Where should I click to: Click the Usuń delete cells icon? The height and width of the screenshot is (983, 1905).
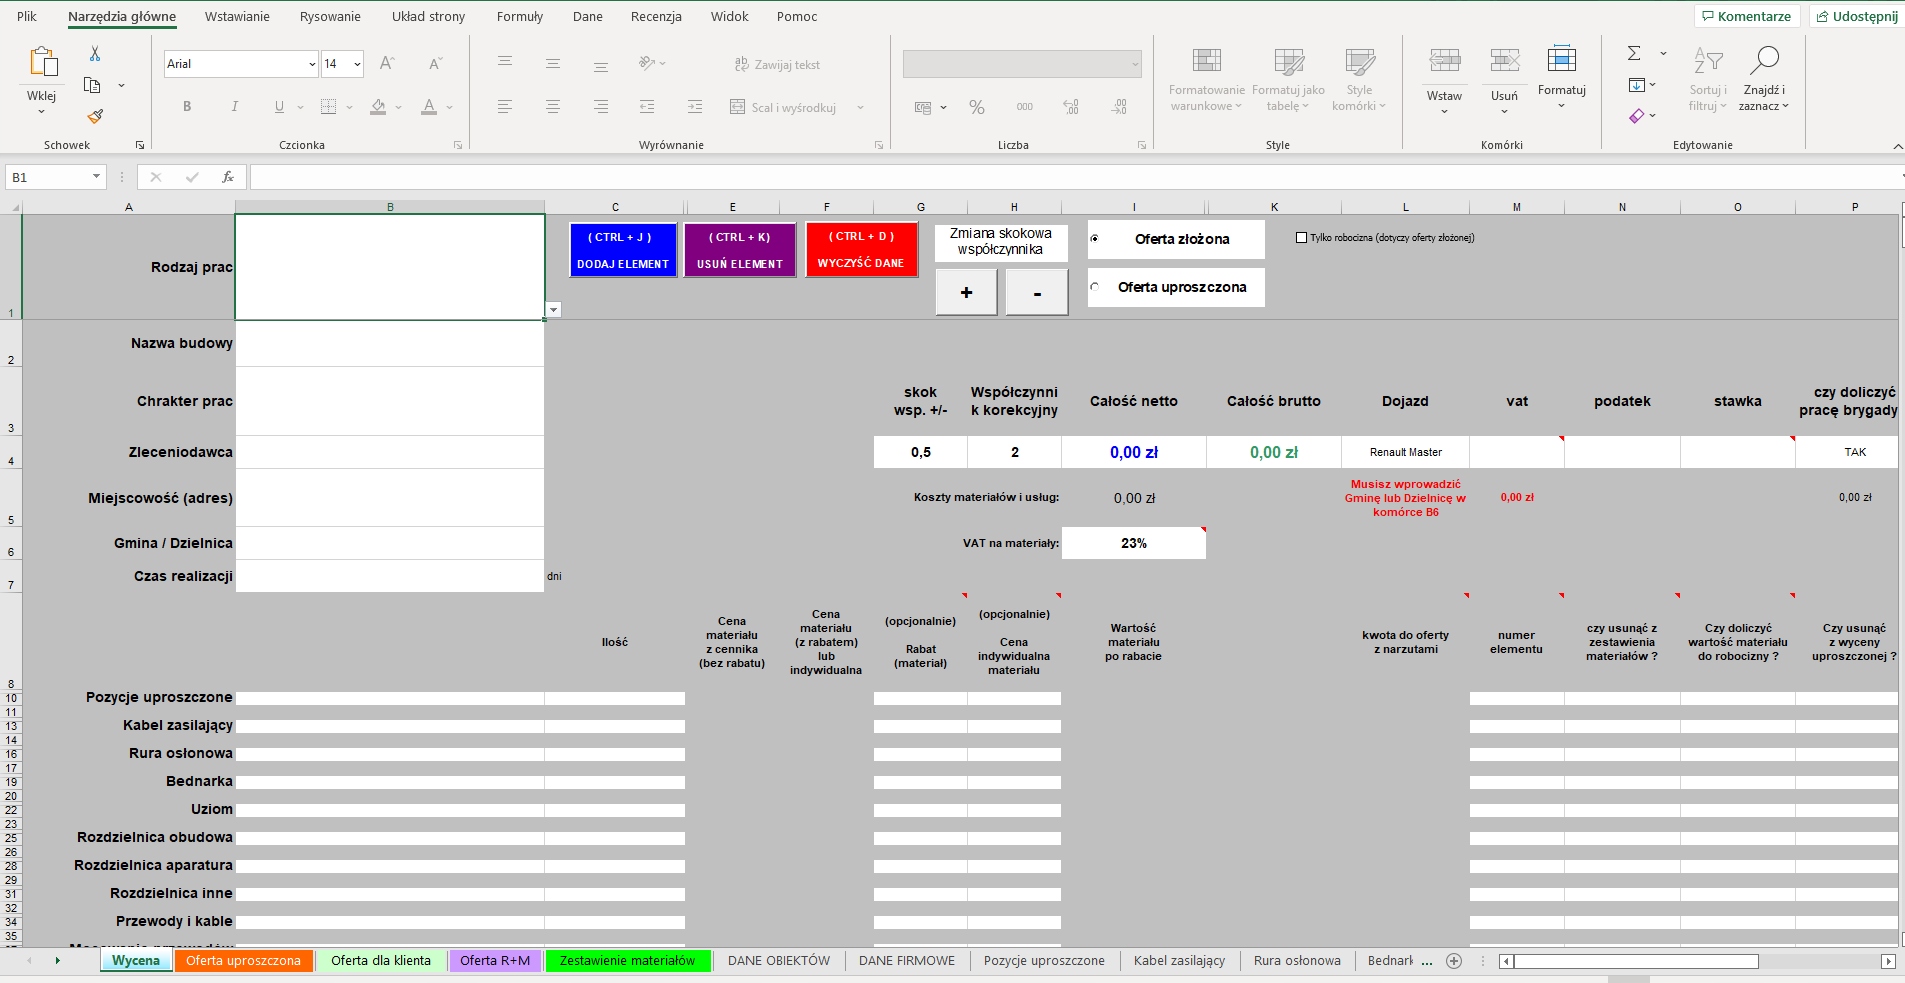pos(1504,62)
